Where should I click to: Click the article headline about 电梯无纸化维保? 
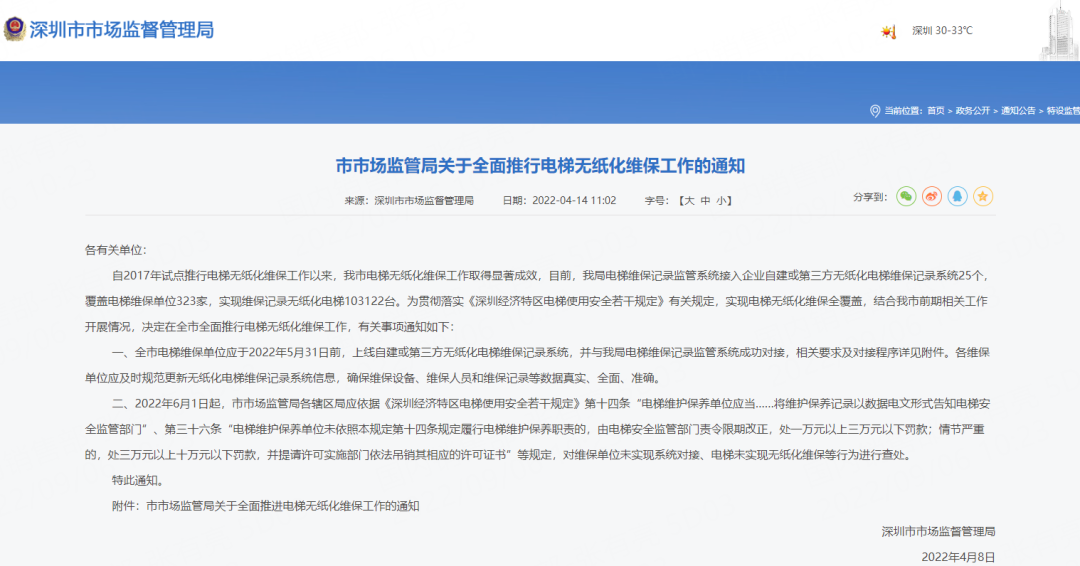[540, 165]
